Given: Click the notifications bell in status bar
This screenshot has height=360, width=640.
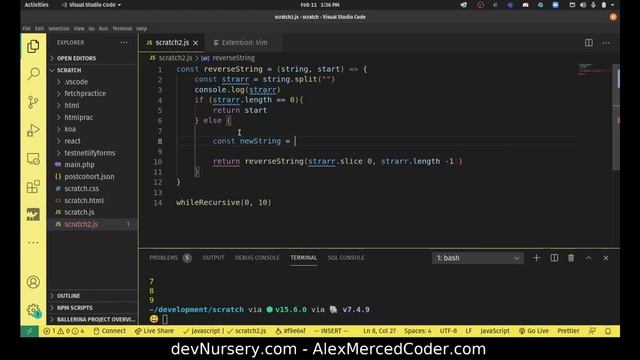Looking at the screenshot, I should click(x=608, y=331).
